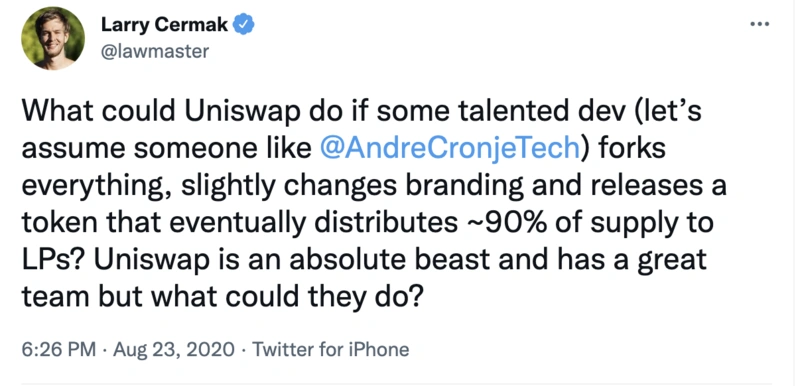Click the word LPs? in the tweet
The height and width of the screenshot is (386, 800).
tap(53, 259)
